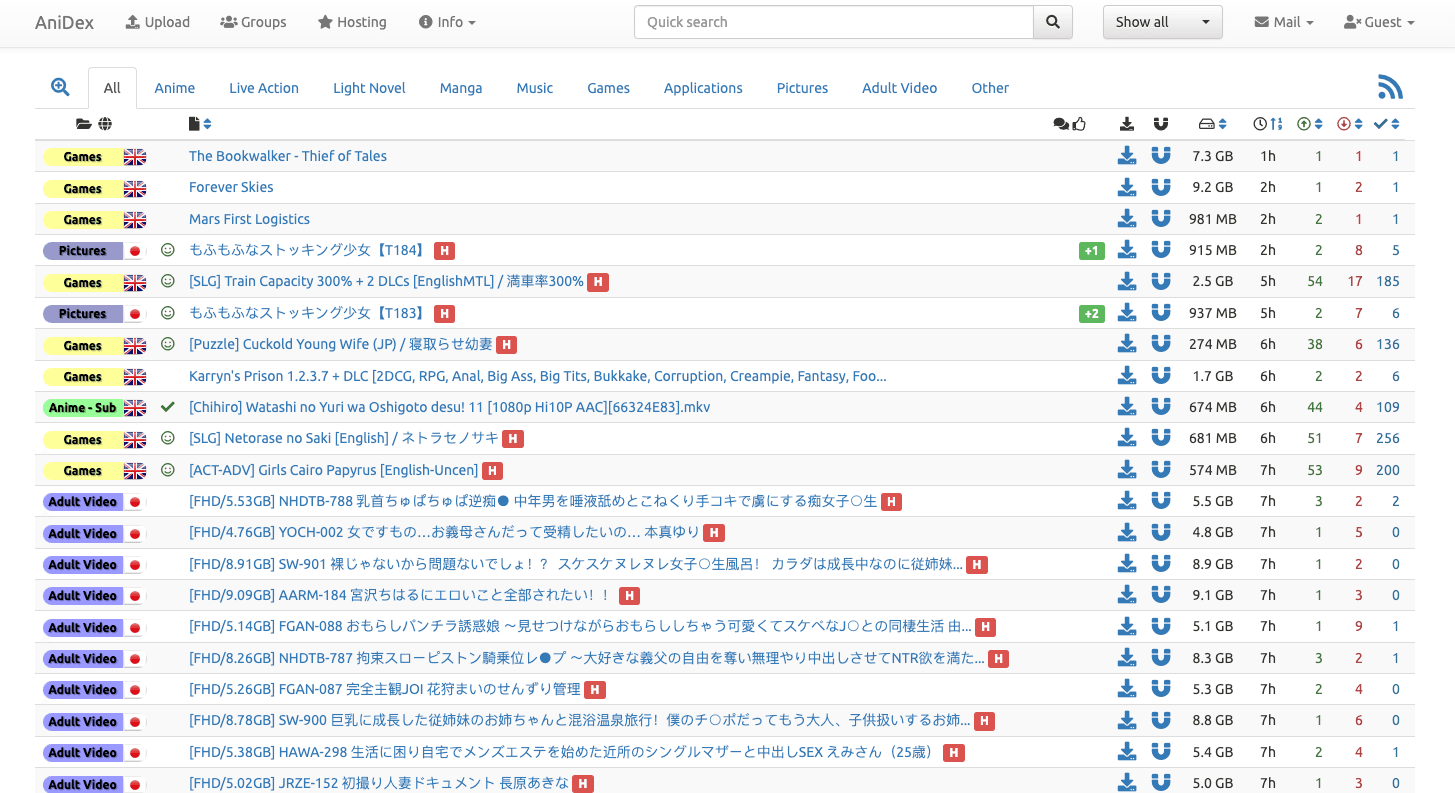Sort torrents by leechers using the red arrow
The image size is (1455, 793).
point(1350,124)
